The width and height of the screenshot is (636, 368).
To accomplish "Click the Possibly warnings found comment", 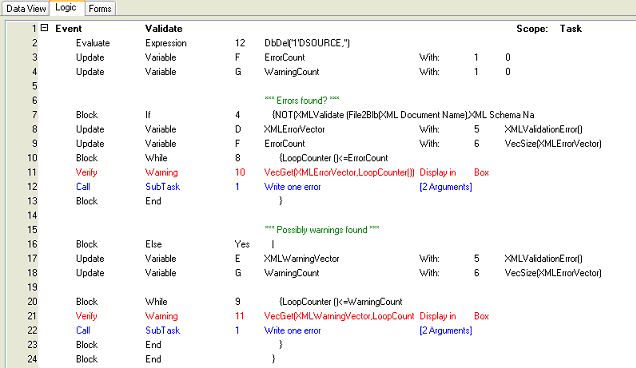I will point(322,230).
